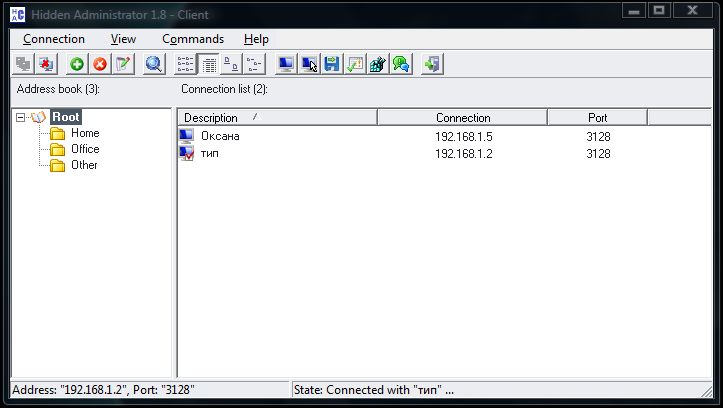The height and width of the screenshot is (408, 723).
Task: Open the registry cube icon
Action: (378, 64)
